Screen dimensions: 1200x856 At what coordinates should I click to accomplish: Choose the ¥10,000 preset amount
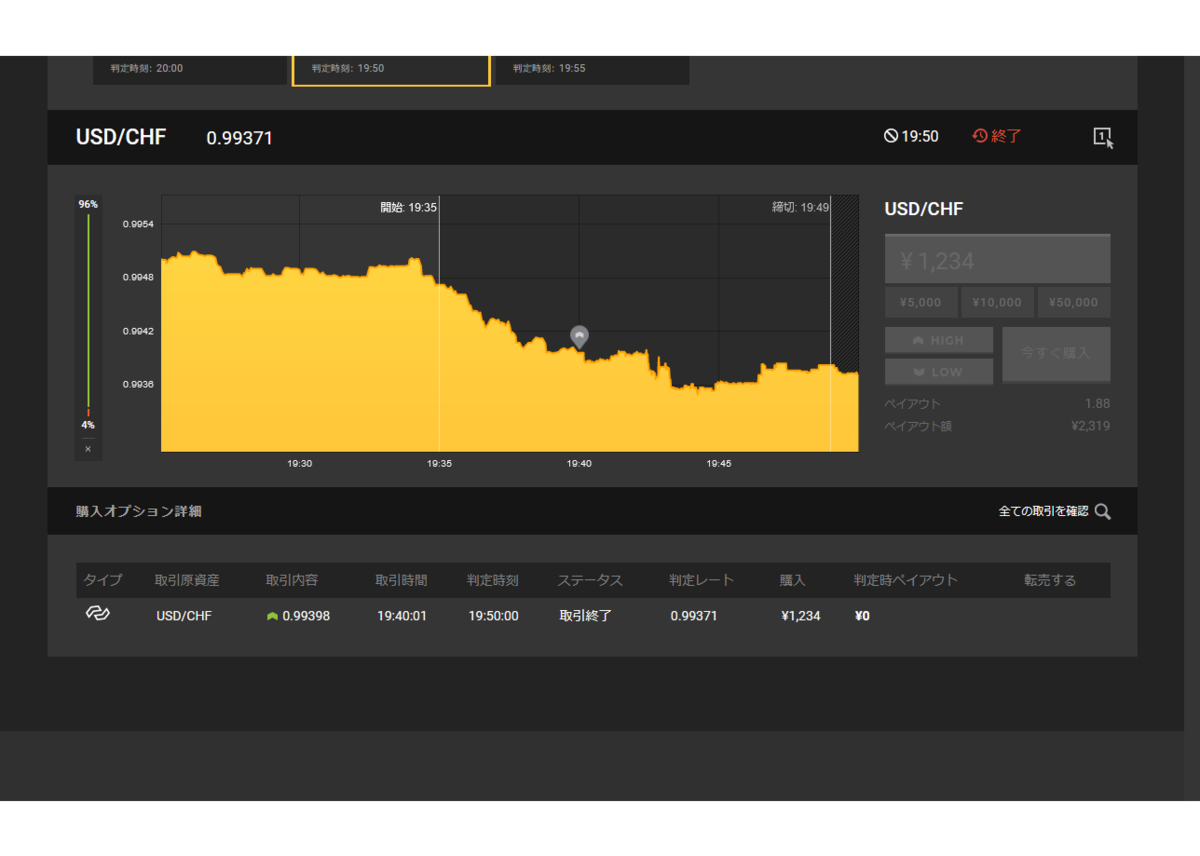998,302
